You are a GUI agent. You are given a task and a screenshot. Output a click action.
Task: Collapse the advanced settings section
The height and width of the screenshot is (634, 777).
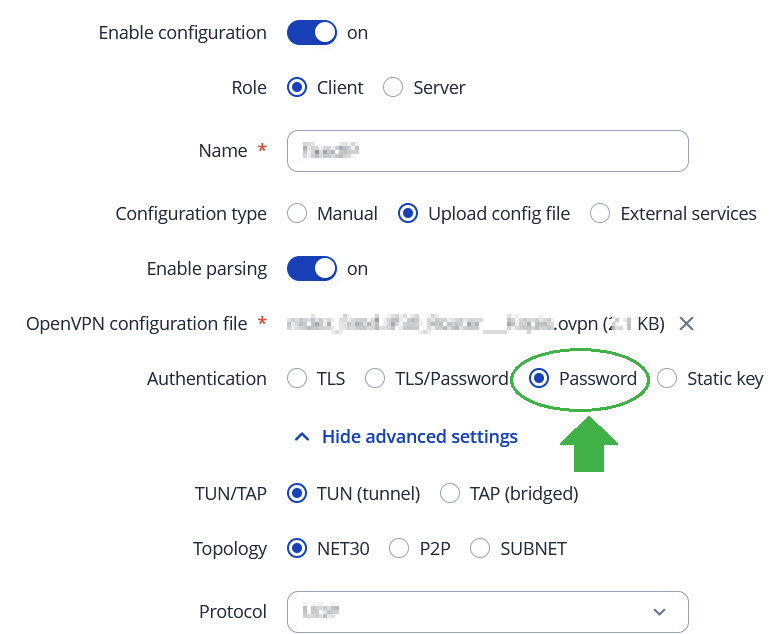(419, 437)
